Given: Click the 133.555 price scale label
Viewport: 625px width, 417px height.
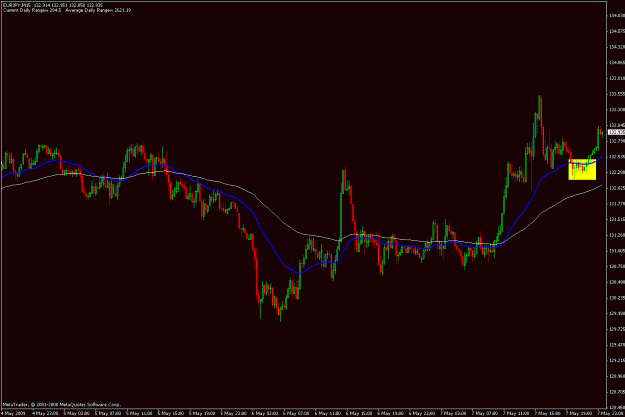Looking at the screenshot, I should 617,94.
